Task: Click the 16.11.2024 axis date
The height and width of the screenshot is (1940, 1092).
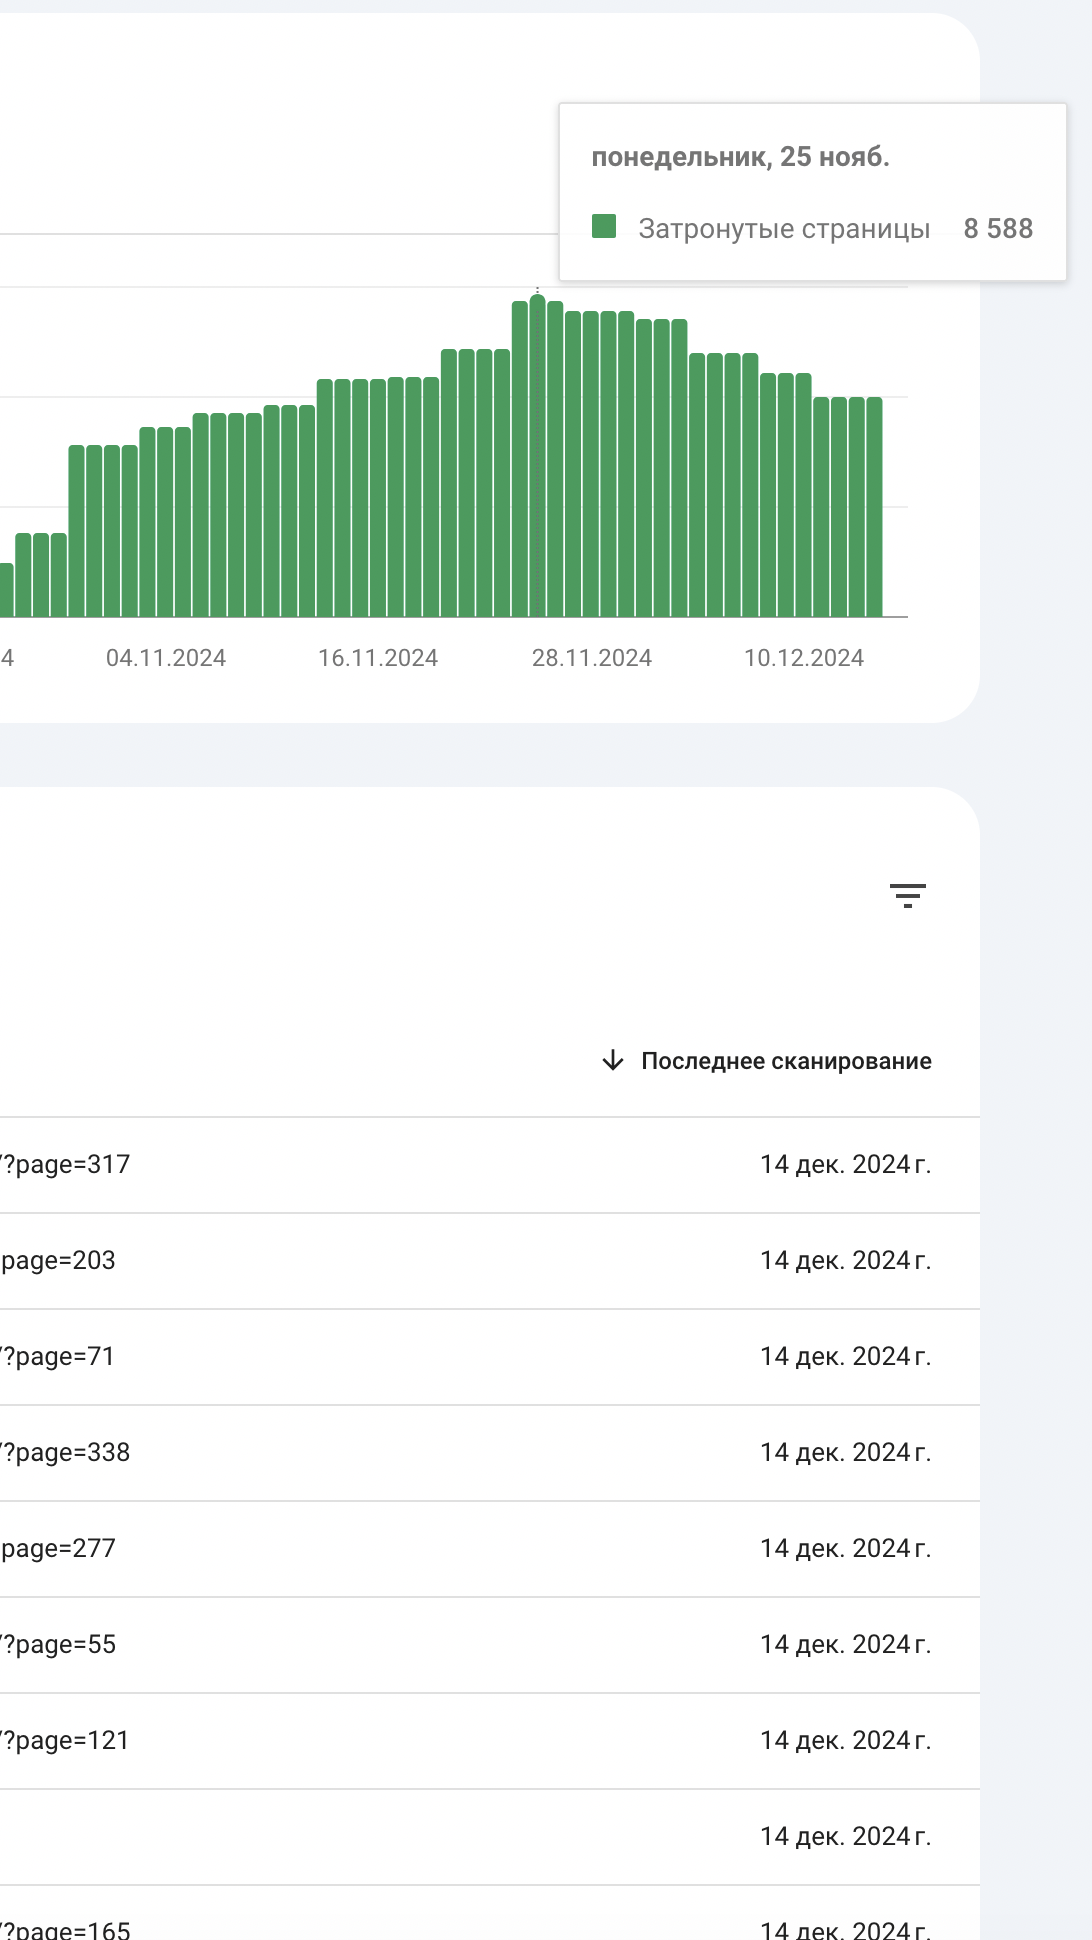Action: coord(378,658)
